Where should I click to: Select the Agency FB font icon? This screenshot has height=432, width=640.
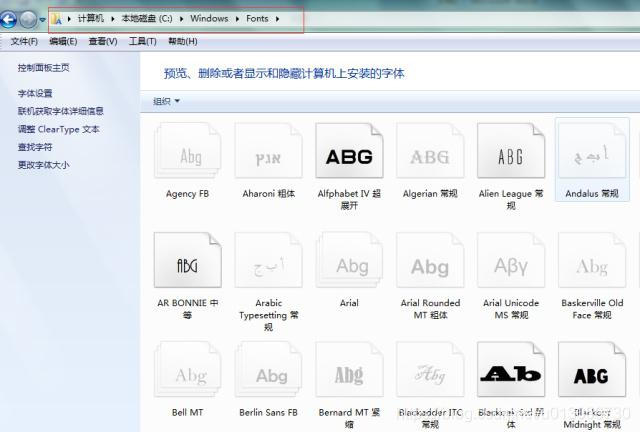tap(188, 151)
